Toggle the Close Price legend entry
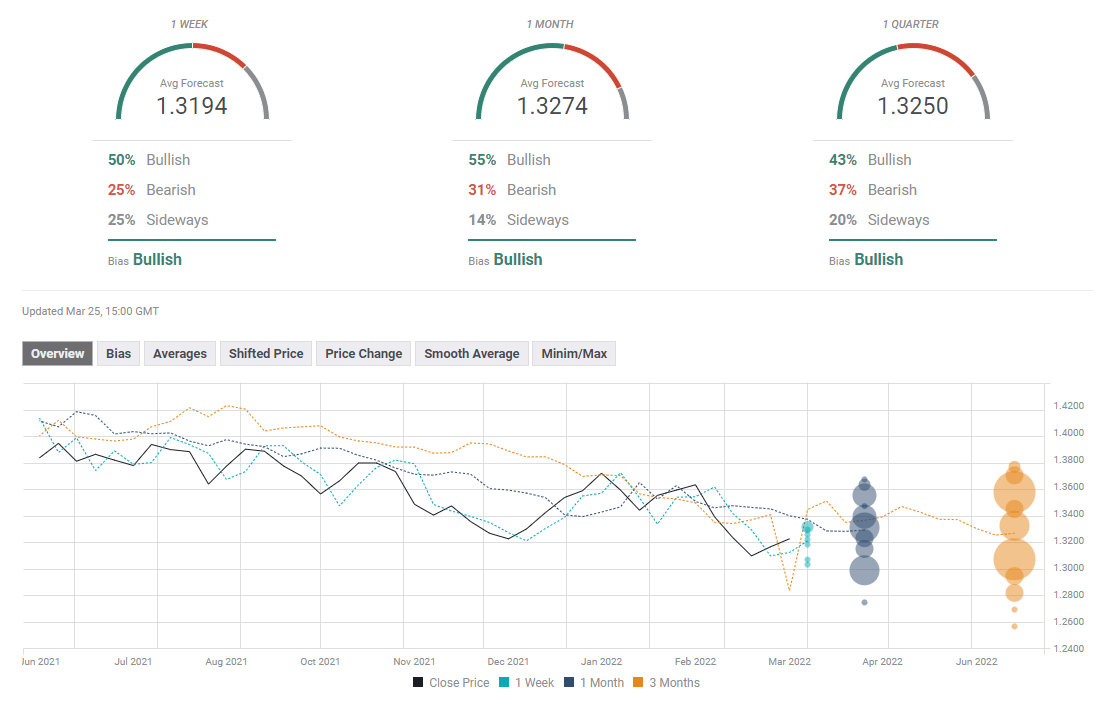The height and width of the screenshot is (706, 1096). click(x=451, y=683)
